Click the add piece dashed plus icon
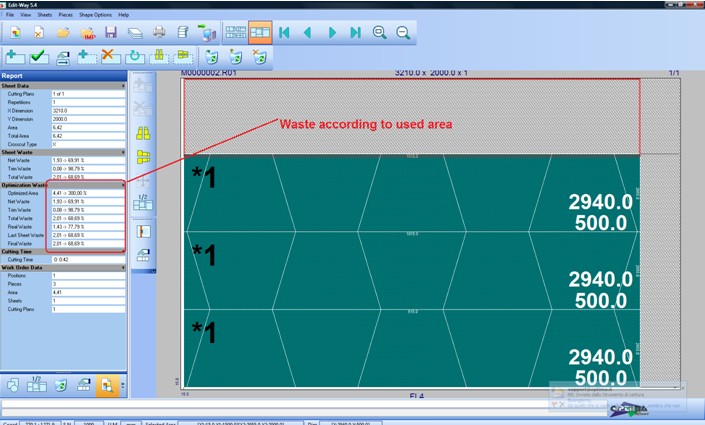The image size is (705, 425). (87, 57)
